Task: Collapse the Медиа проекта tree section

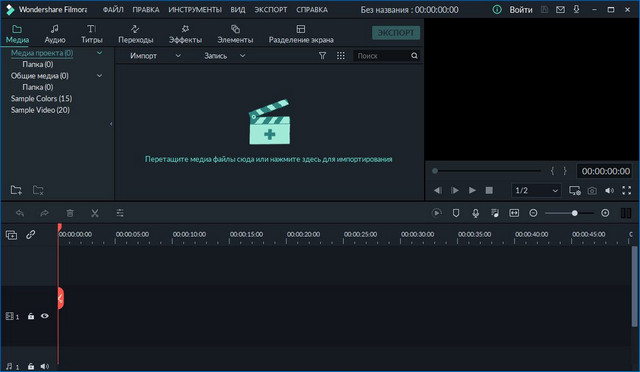Action: pyautogui.click(x=99, y=53)
